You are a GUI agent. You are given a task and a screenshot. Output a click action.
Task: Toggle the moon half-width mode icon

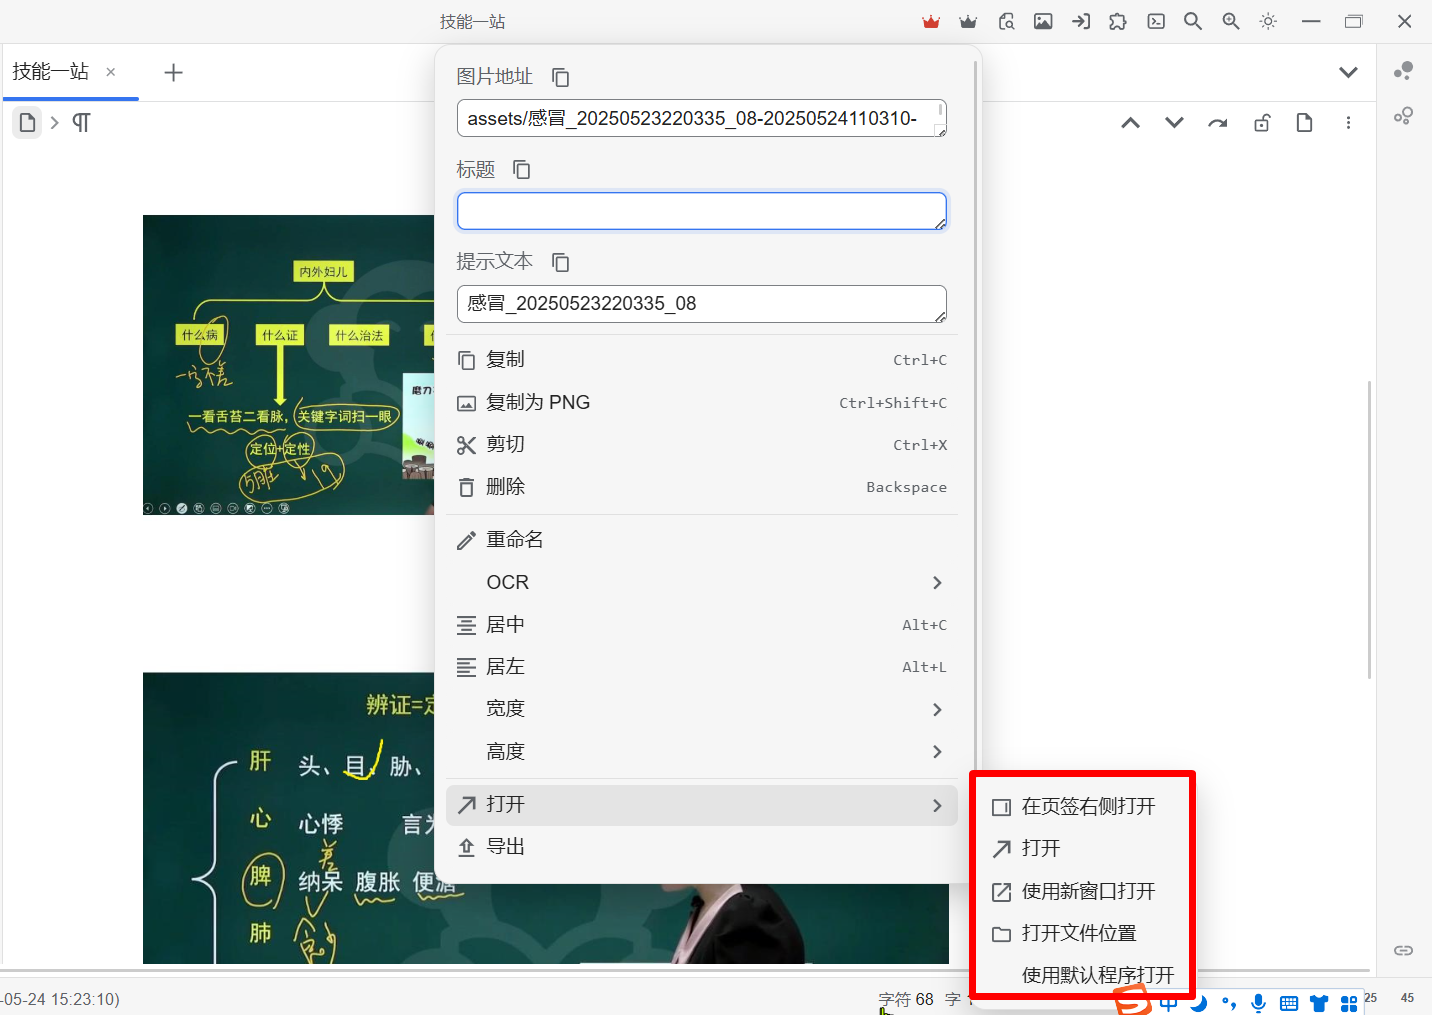(1199, 1003)
